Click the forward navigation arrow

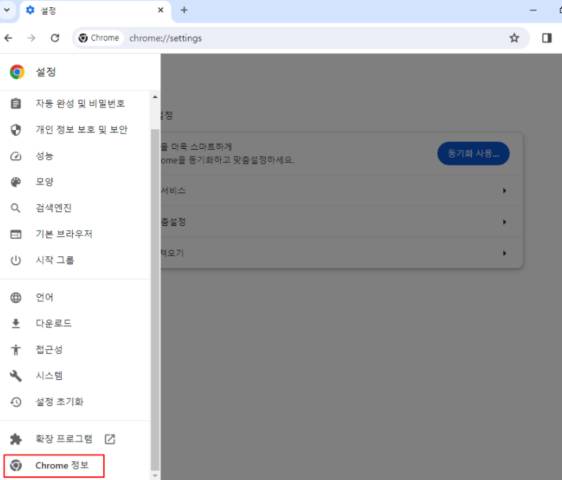[x=32, y=38]
